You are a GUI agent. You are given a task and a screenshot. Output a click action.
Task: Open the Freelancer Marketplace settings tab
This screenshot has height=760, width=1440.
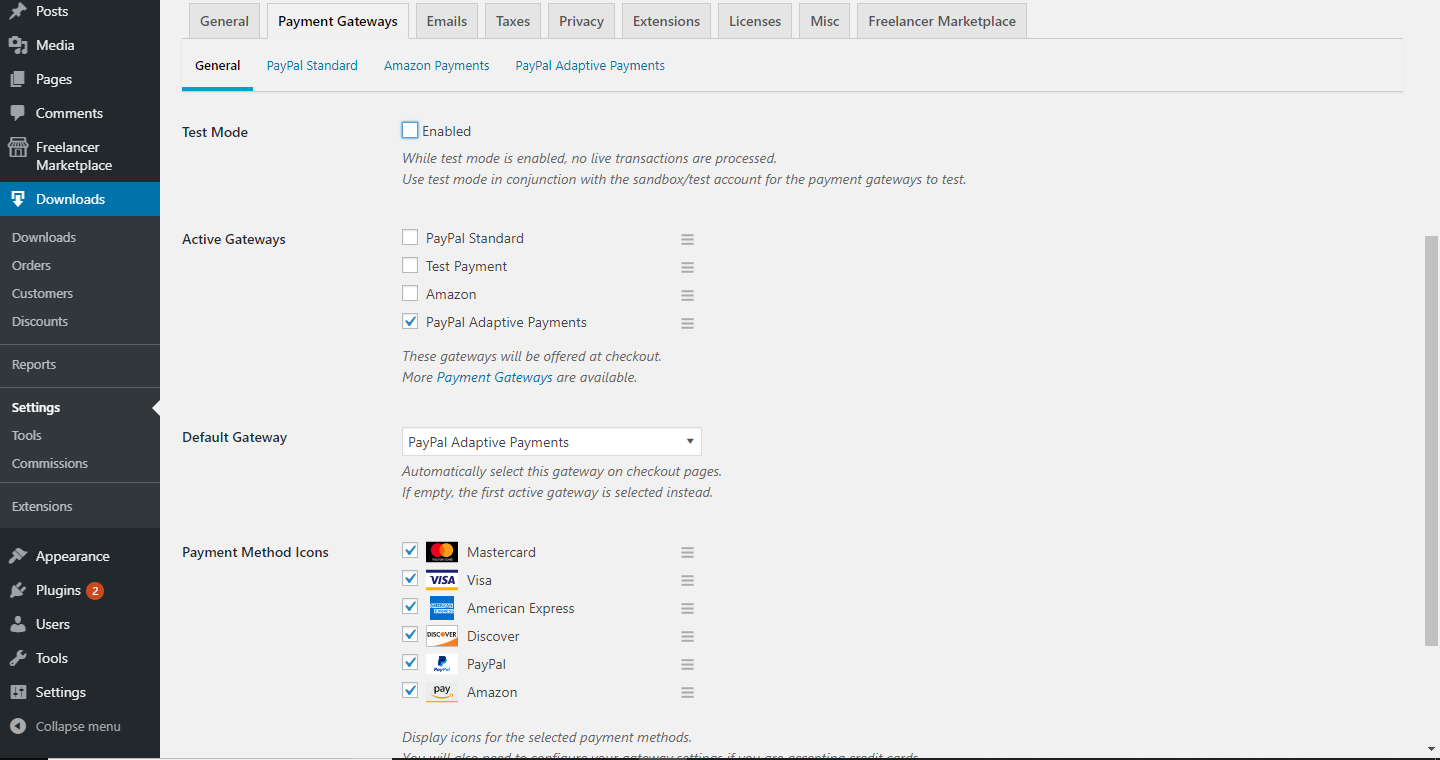click(942, 21)
